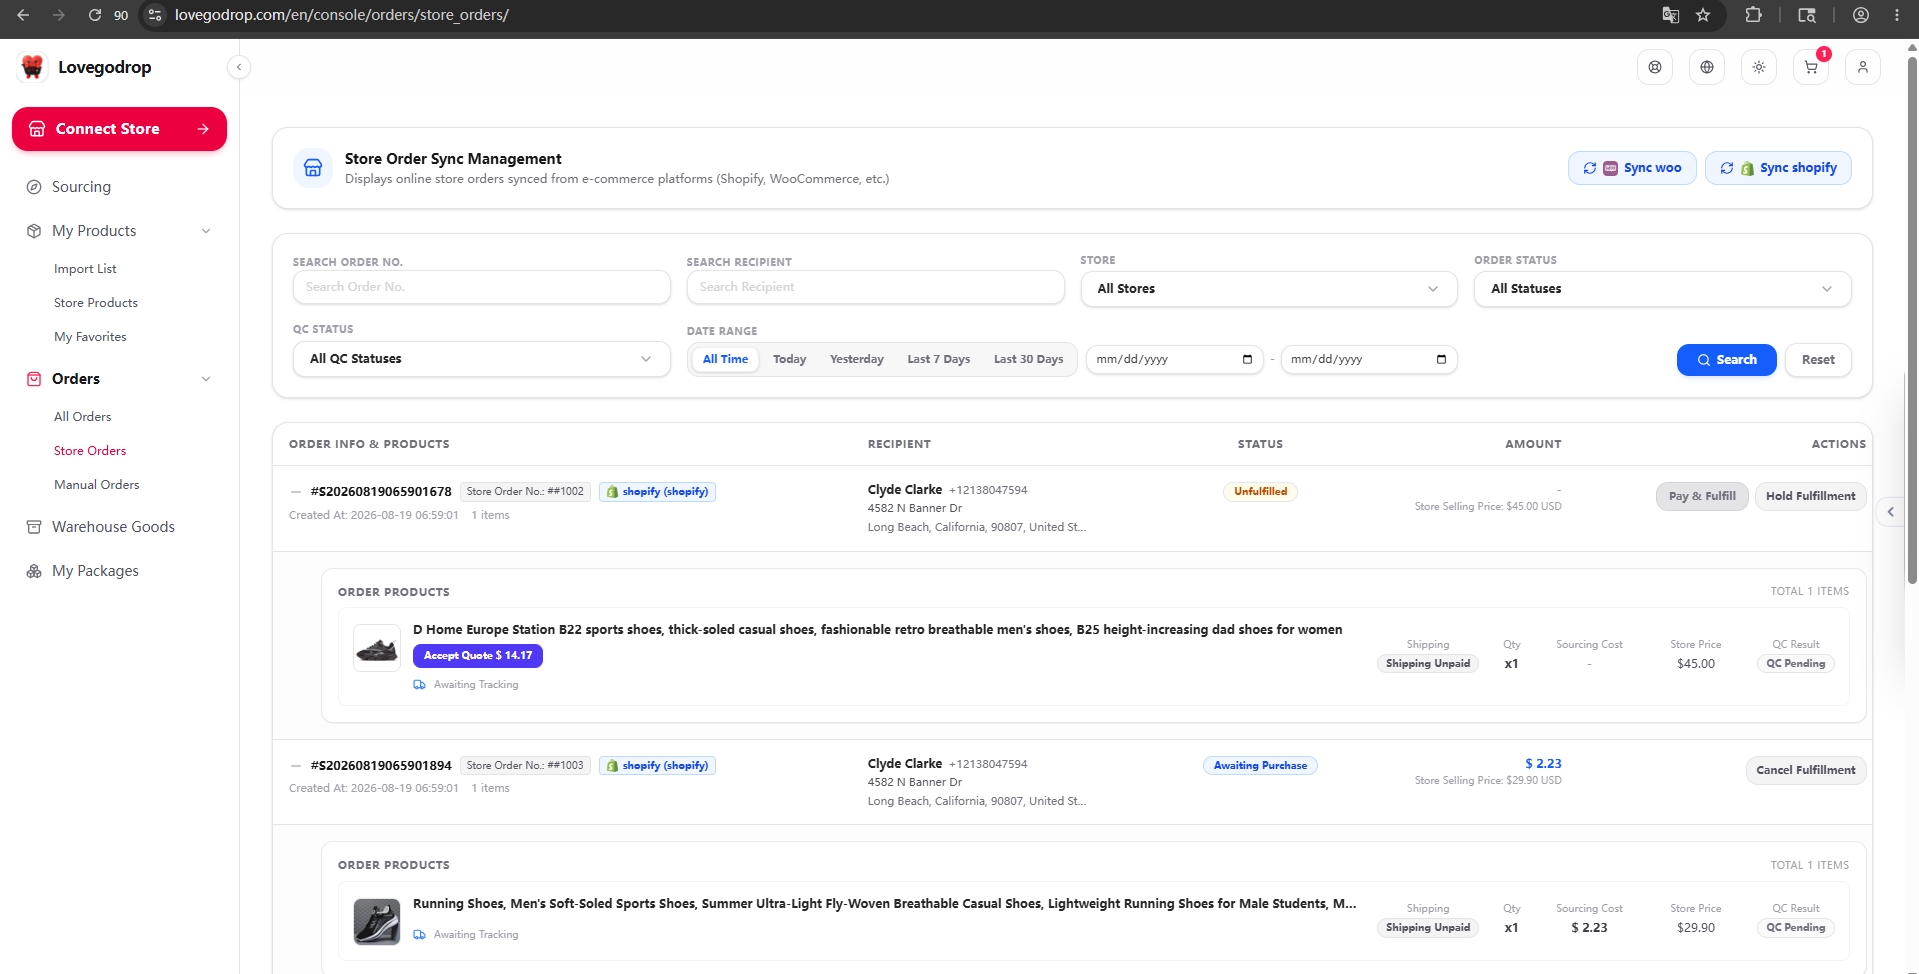Select the Today date range
This screenshot has height=974, width=1919.
(789, 359)
